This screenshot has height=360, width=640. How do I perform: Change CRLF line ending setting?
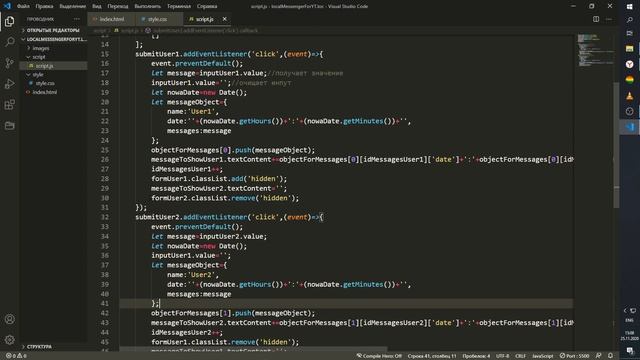pos(520,356)
